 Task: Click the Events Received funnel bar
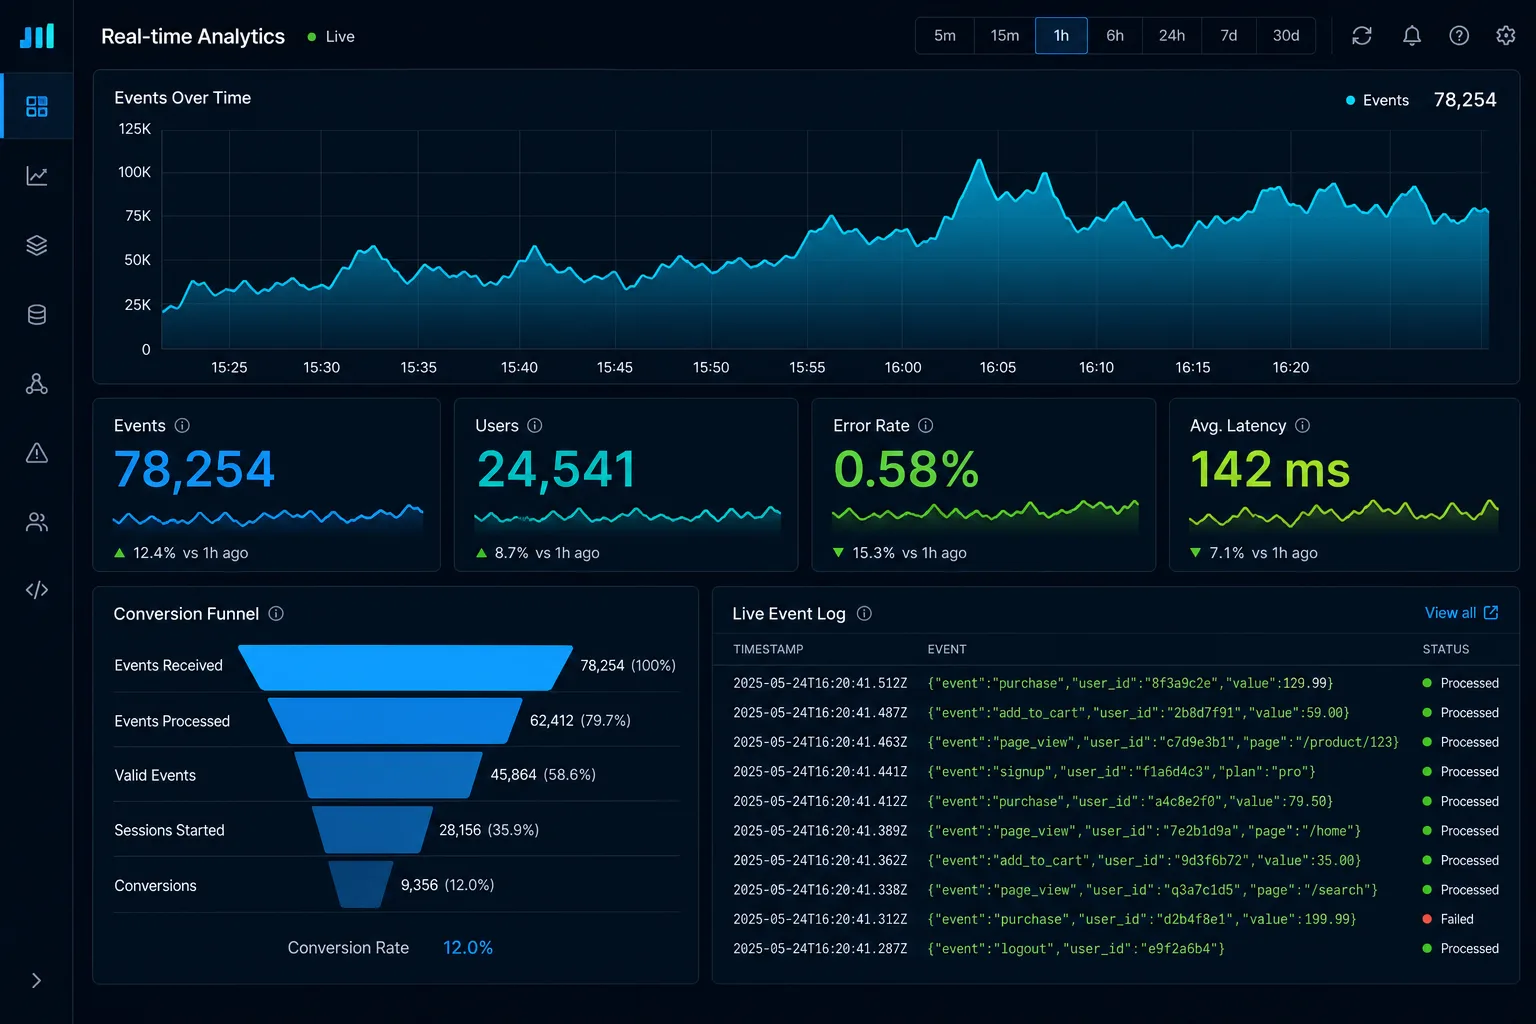click(406, 667)
